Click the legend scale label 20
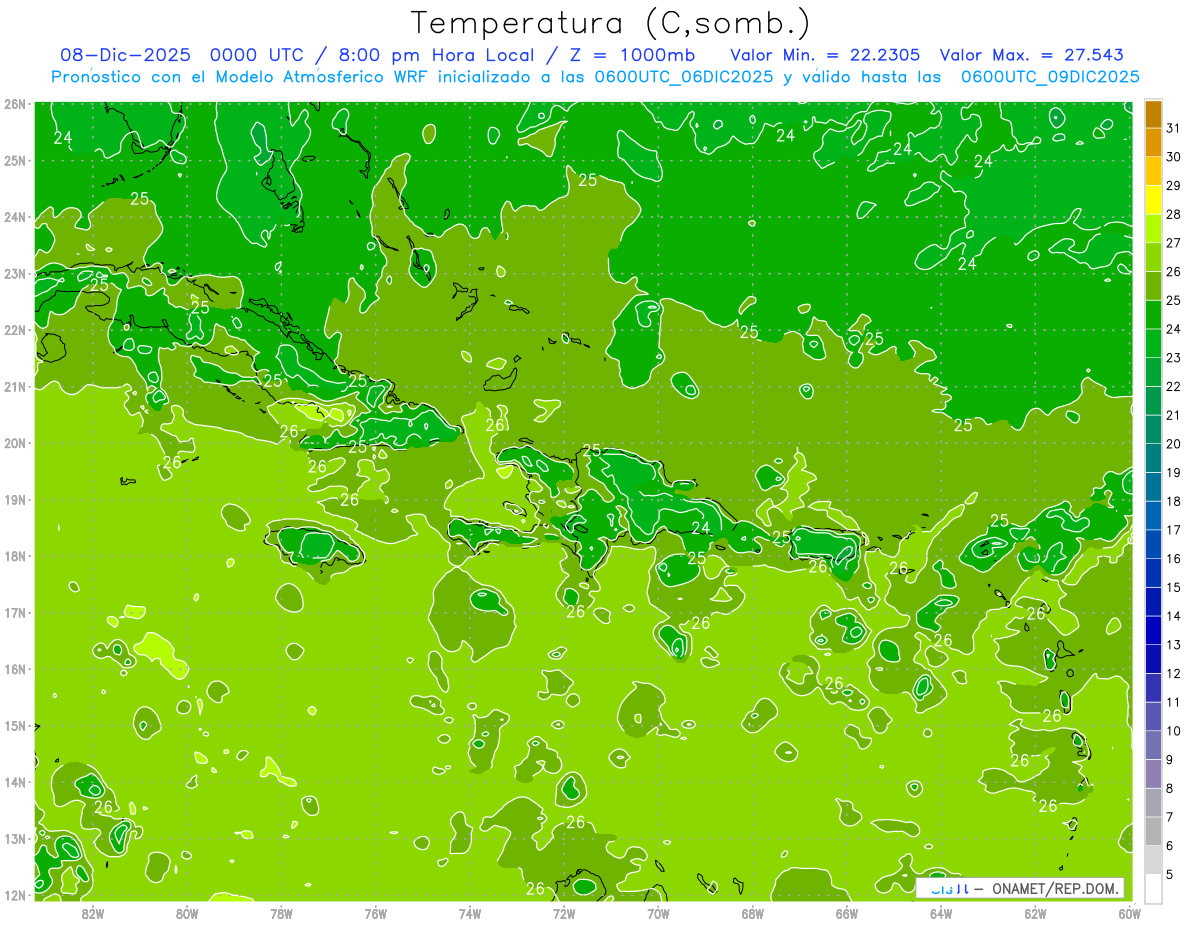The image size is (1200, 927). tap(1173, 444)
